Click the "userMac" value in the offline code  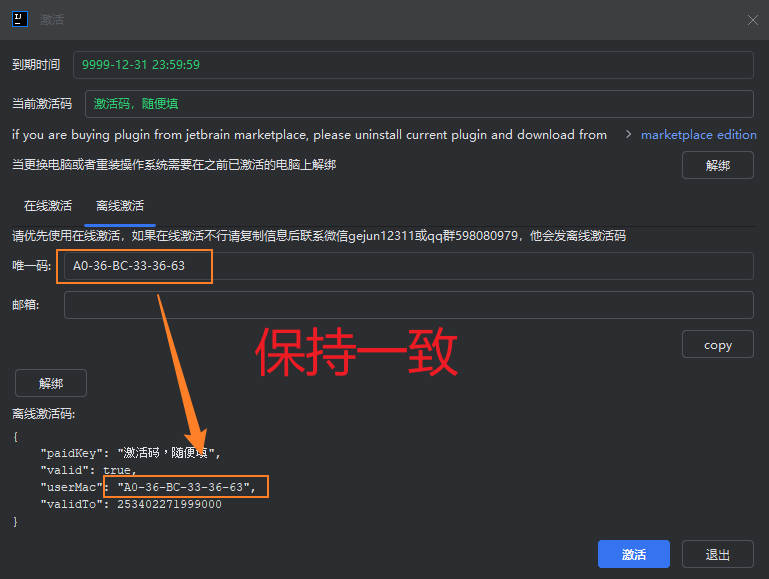coord(186,487)
